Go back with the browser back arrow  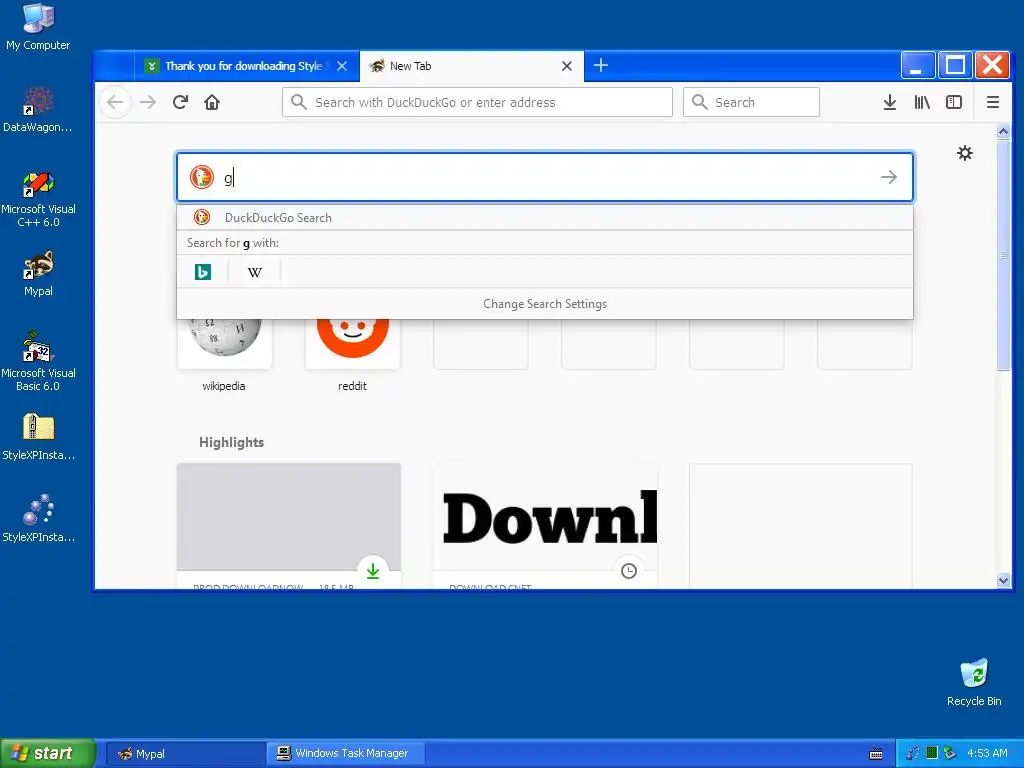click(116, 103)
